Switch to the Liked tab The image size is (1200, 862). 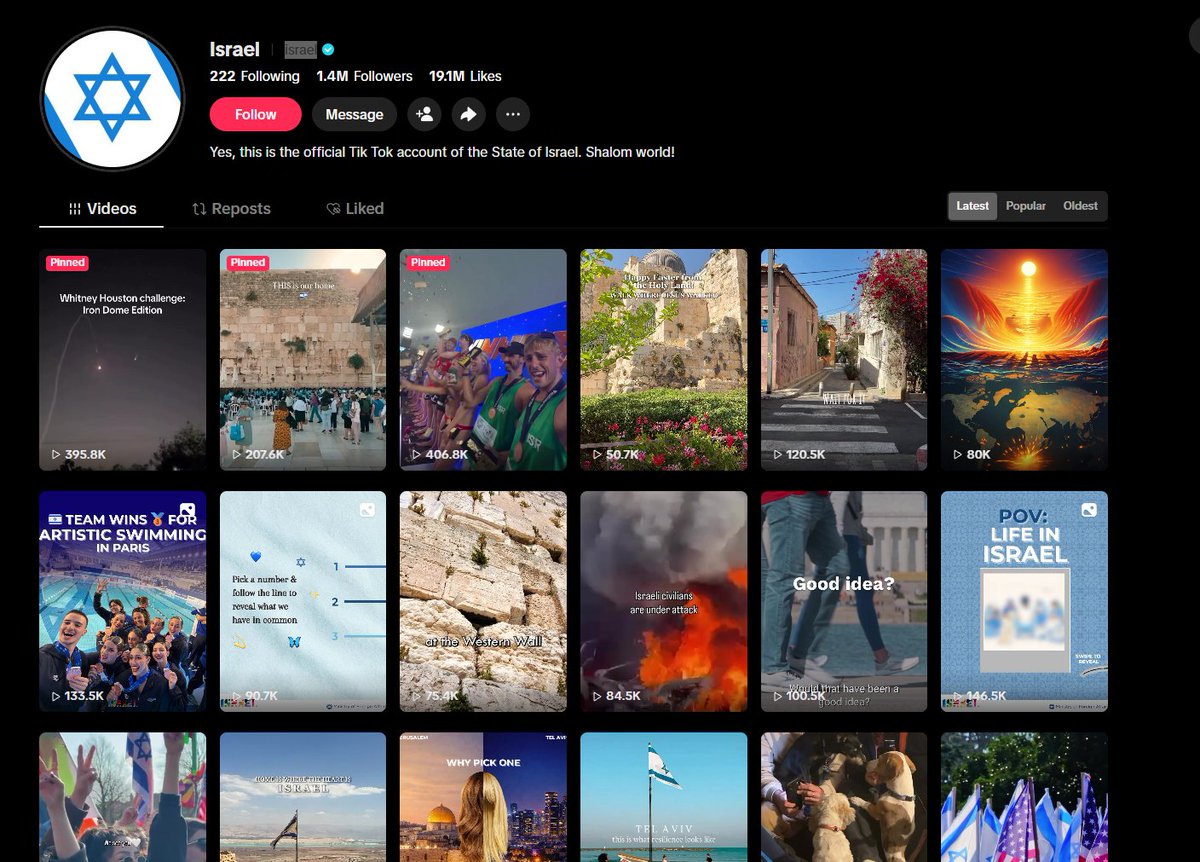355,209
